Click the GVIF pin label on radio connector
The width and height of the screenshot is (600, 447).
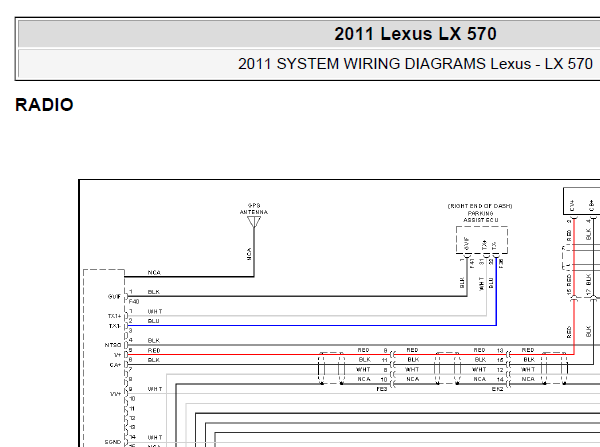point(114,297)
